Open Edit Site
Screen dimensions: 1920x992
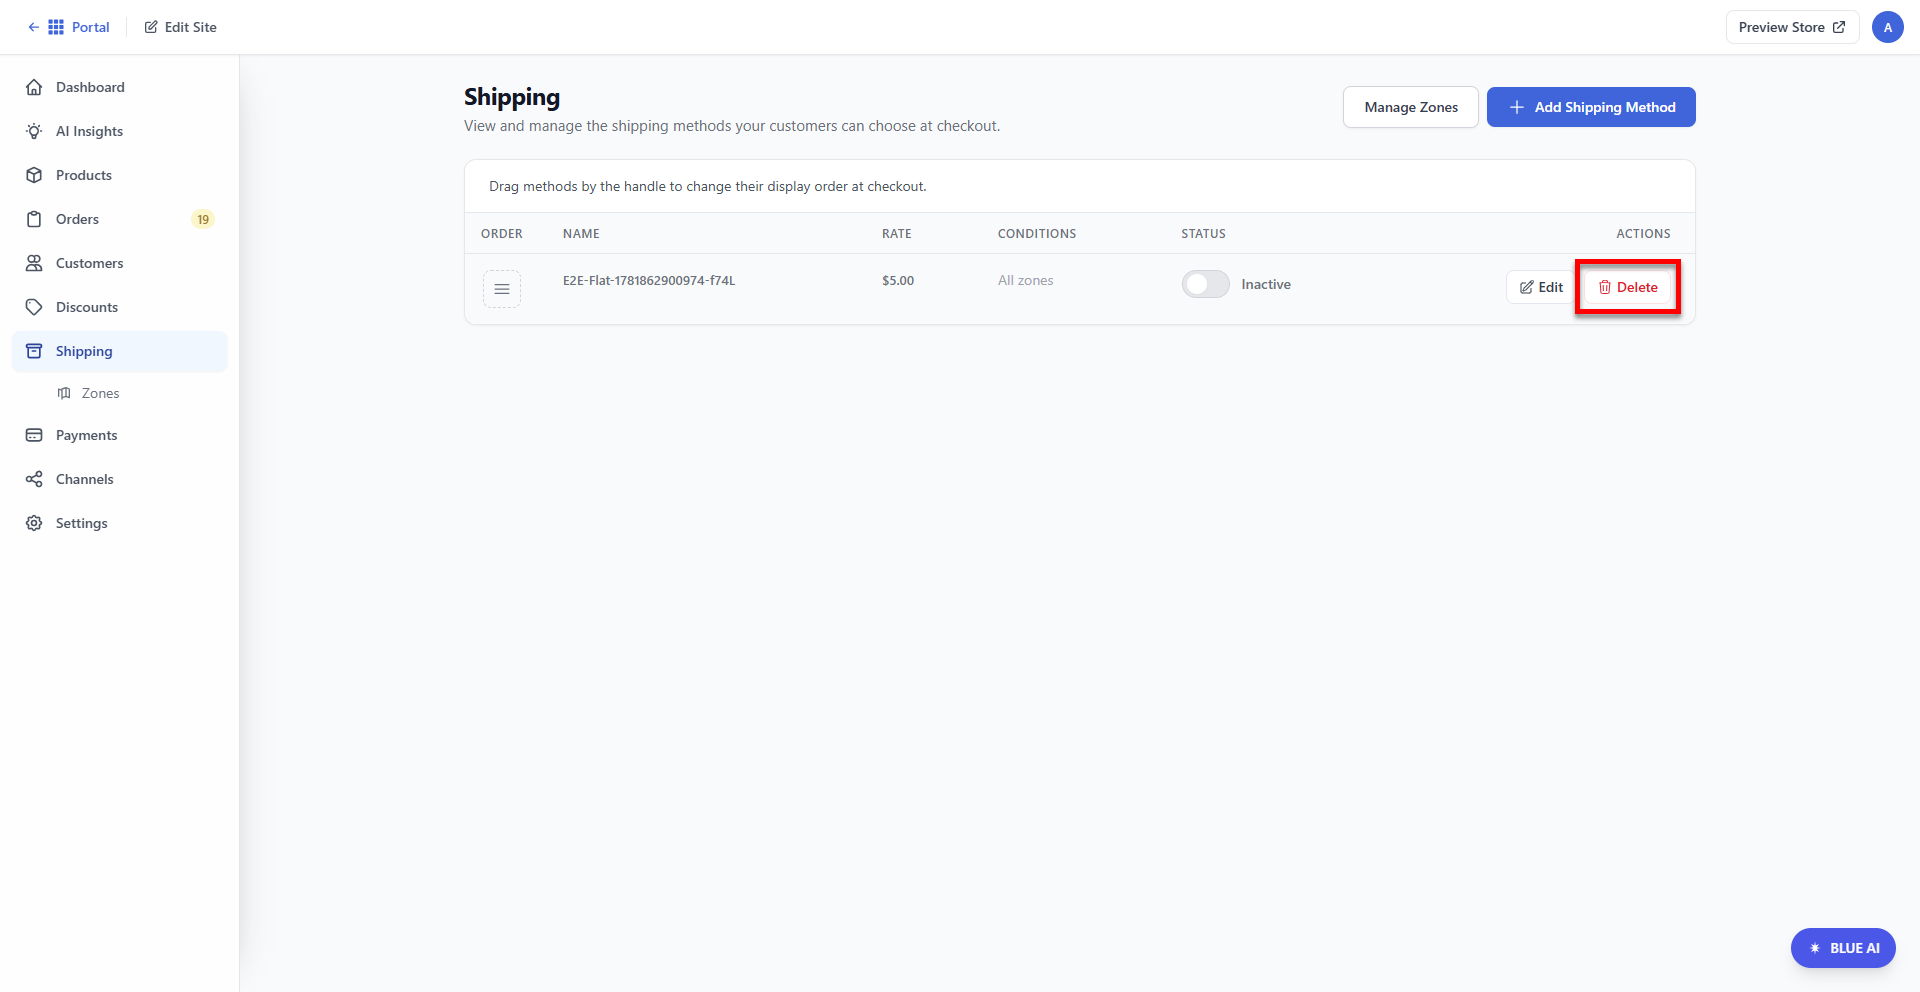pyautogui.click(x=181, y=27)
